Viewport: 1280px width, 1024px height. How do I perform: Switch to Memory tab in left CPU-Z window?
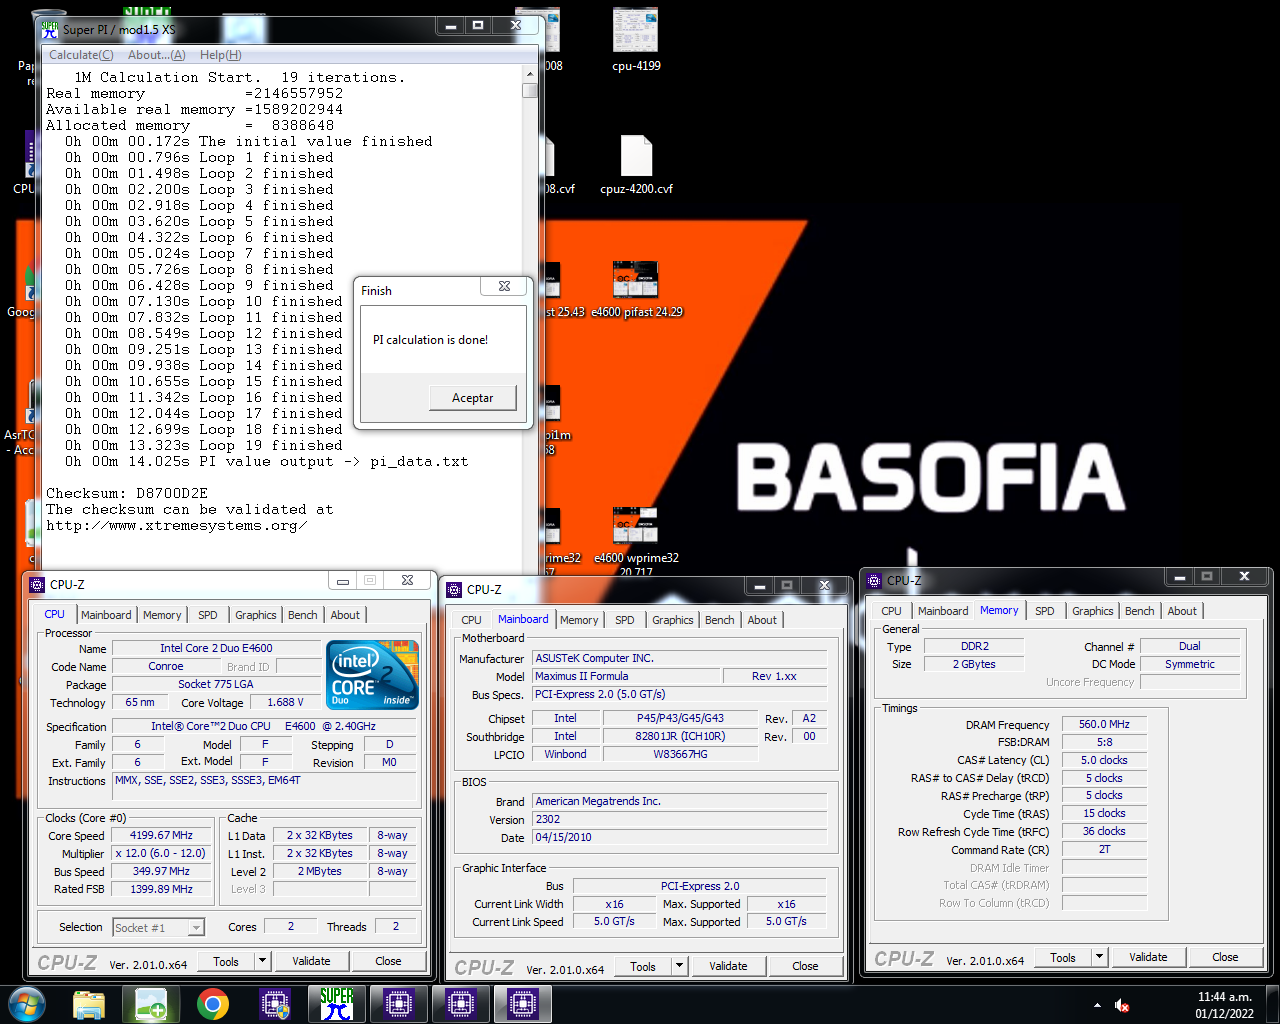pyautogui.click(x=162, y=615)
